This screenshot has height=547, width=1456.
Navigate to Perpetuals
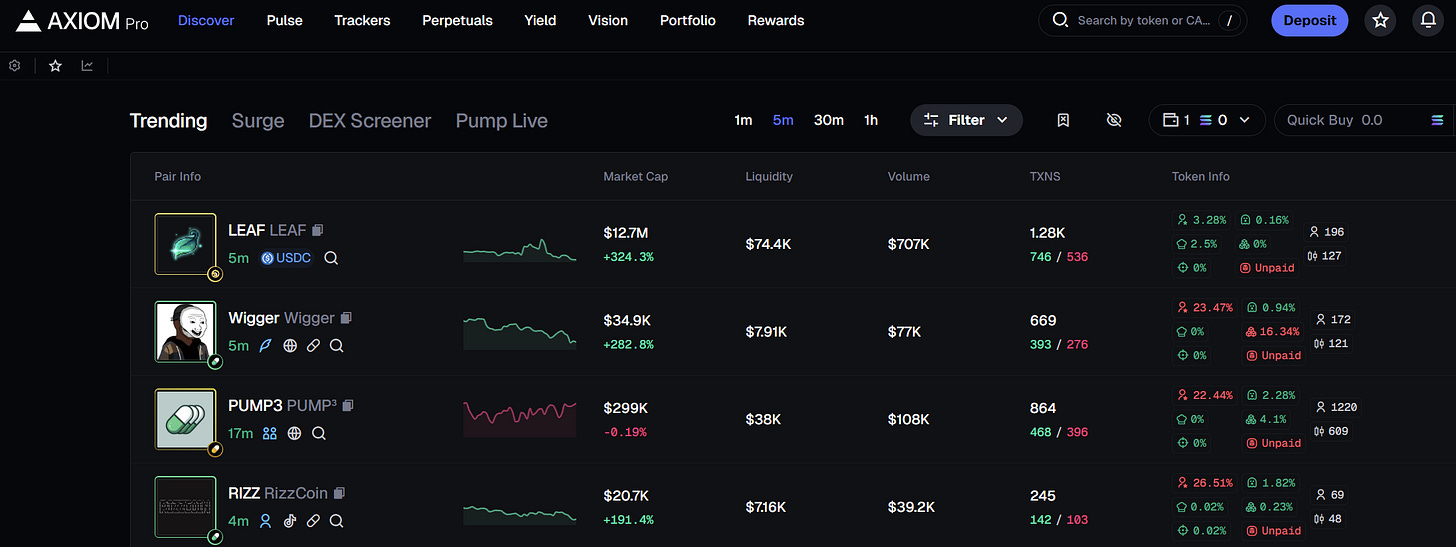click(x=458, y=20)
